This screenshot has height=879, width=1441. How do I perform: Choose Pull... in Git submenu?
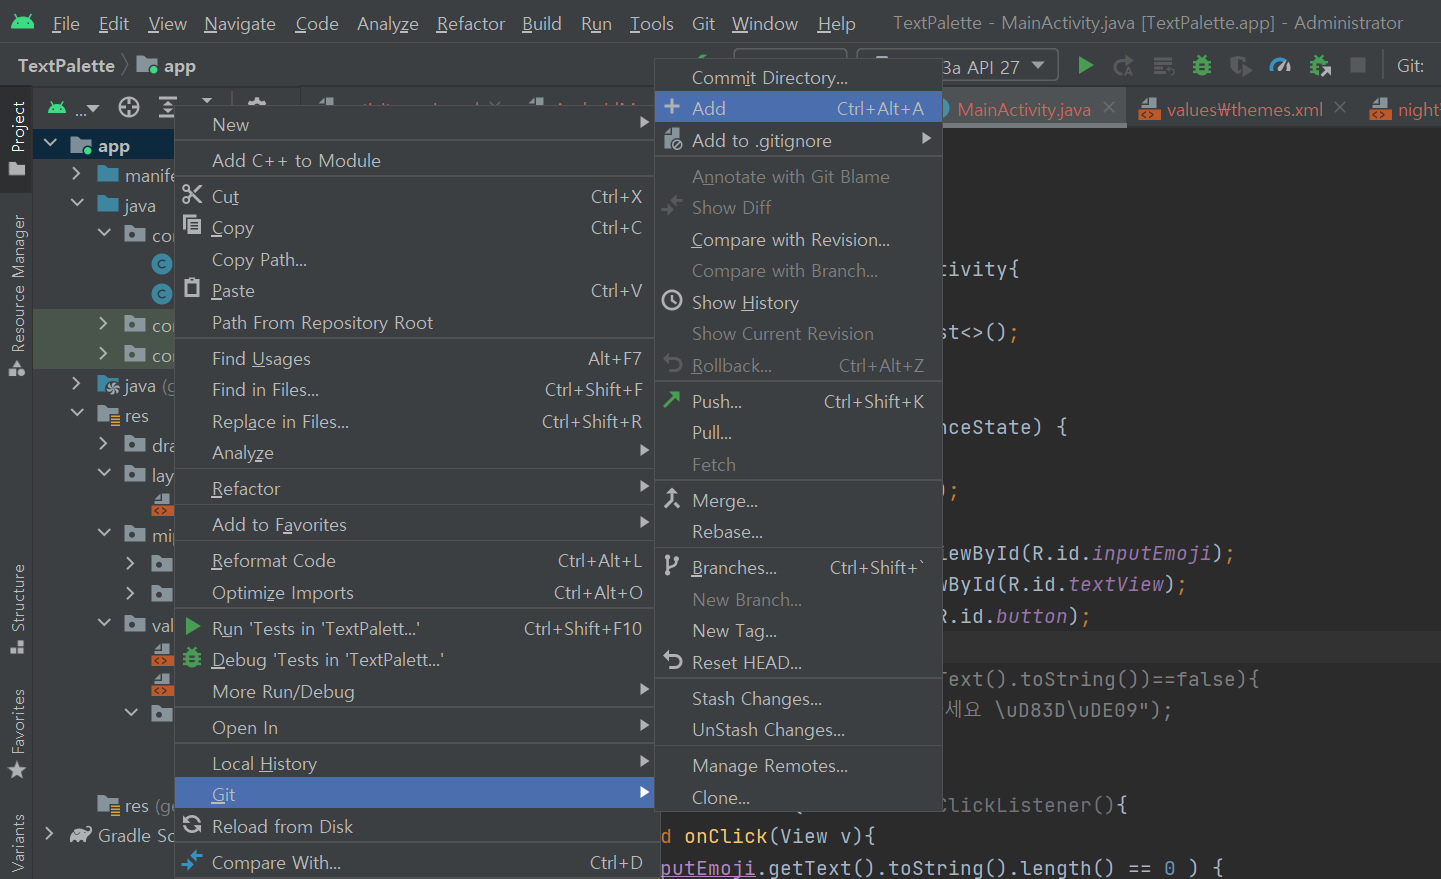tap(798, 432)
